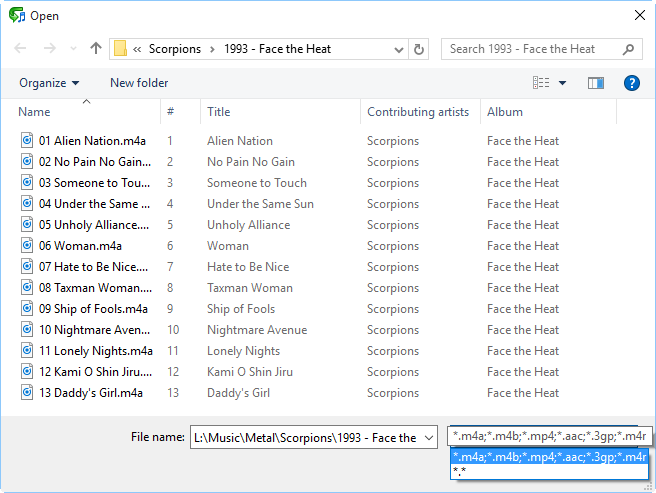The height and width of the screenshot is (493, 656).
Task: Open recent locations dropdown arrow
Action: tap(73, 49)
